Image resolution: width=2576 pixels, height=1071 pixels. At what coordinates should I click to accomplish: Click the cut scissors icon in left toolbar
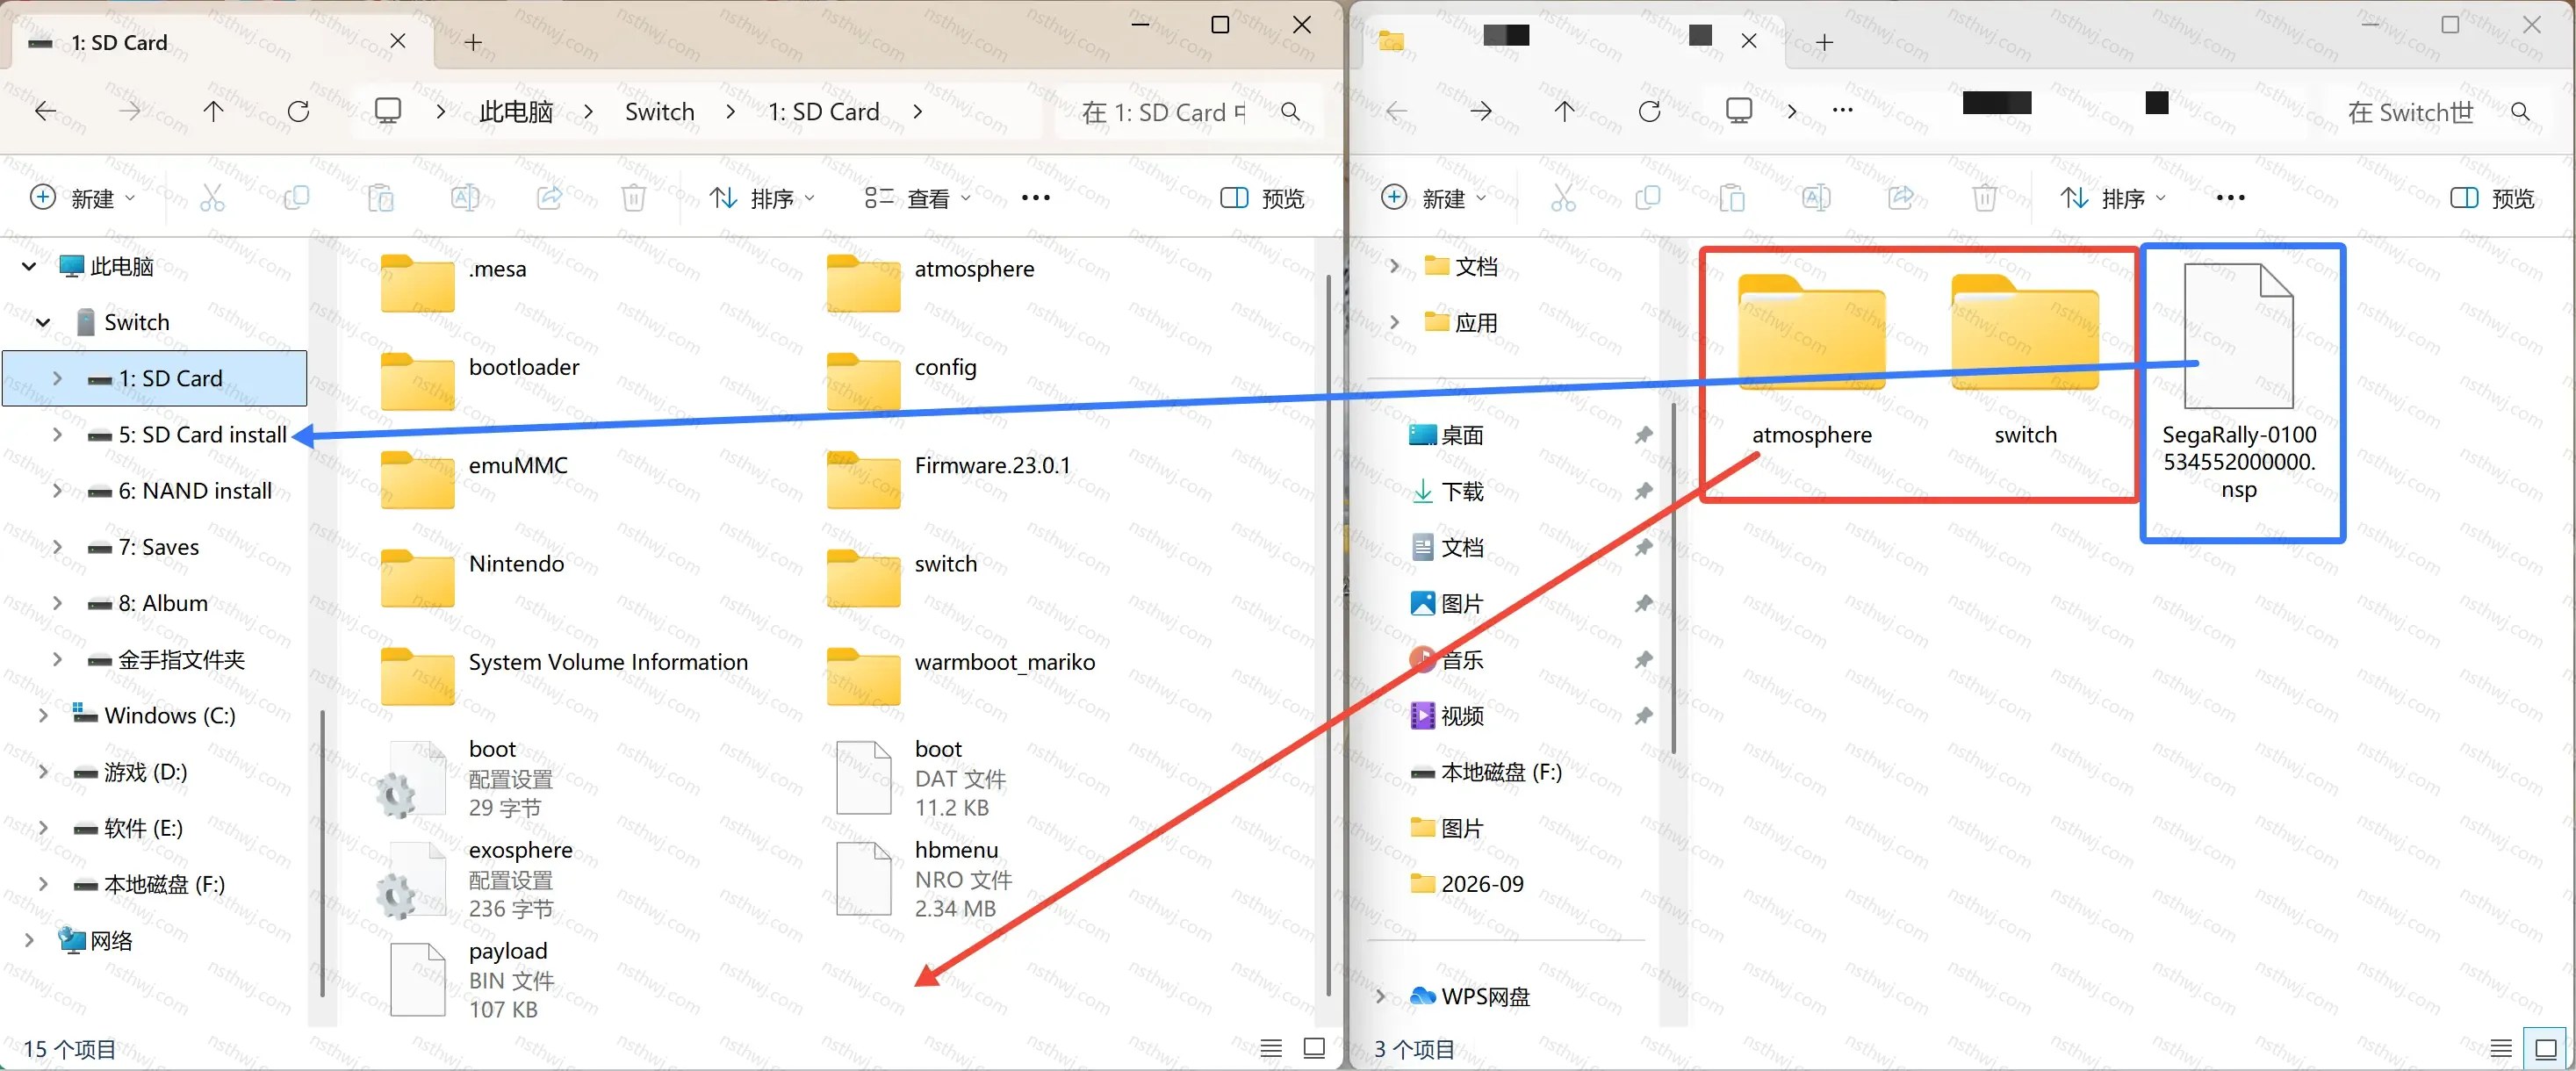(212, 198)
